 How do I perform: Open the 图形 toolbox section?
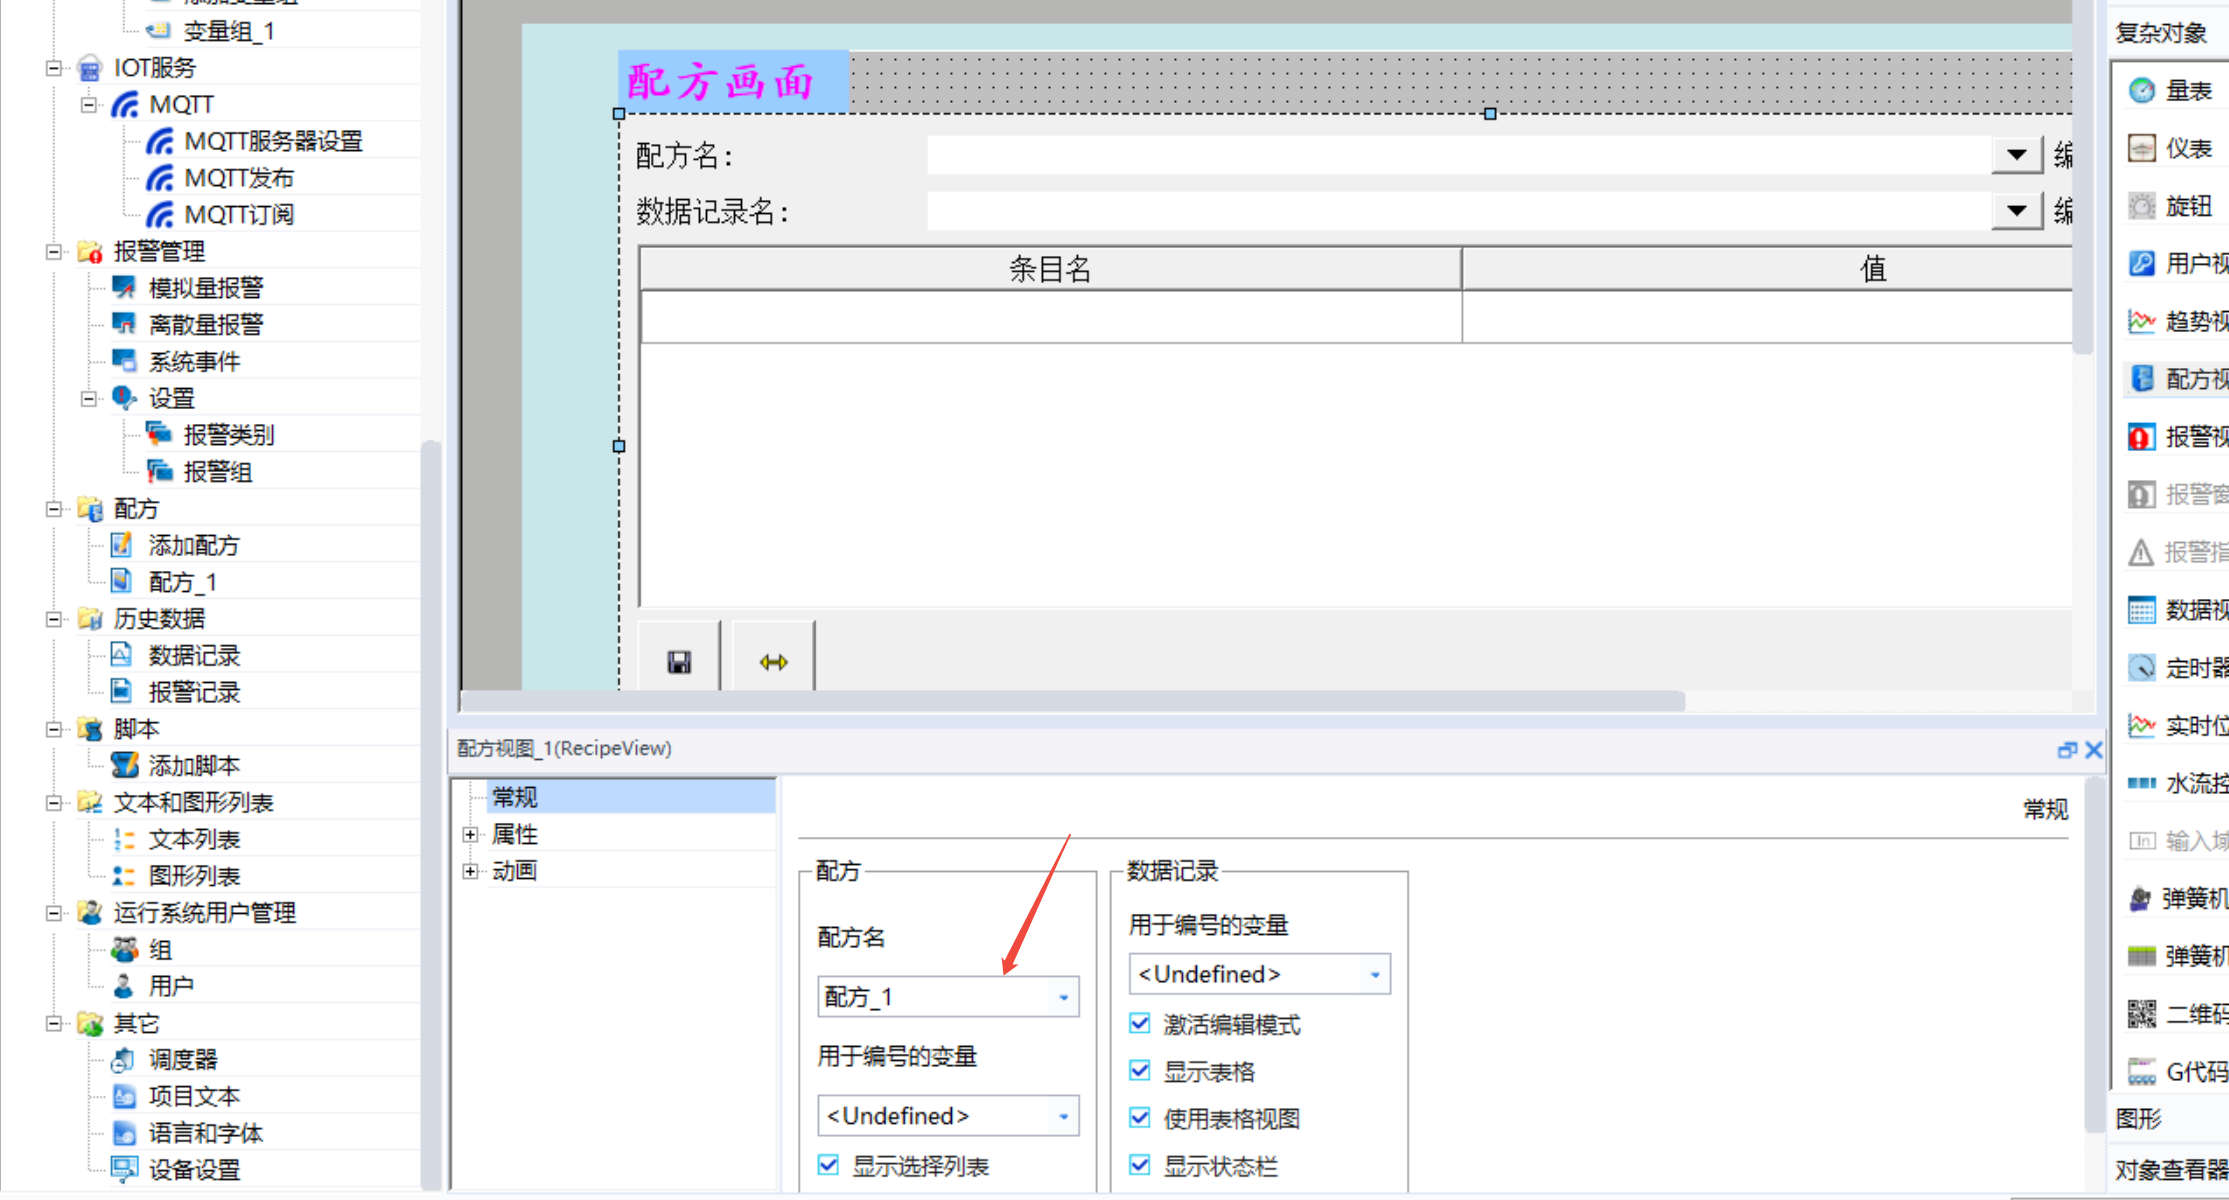point(2140,1119)
